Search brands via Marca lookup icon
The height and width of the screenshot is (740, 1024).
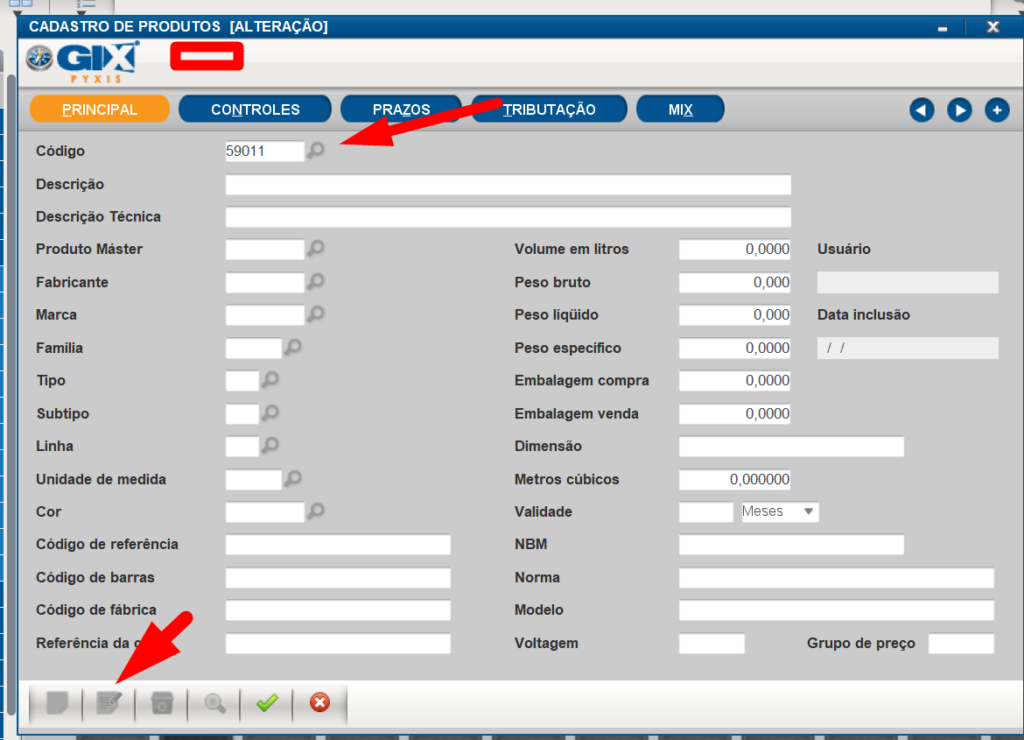tap(316, 314)
